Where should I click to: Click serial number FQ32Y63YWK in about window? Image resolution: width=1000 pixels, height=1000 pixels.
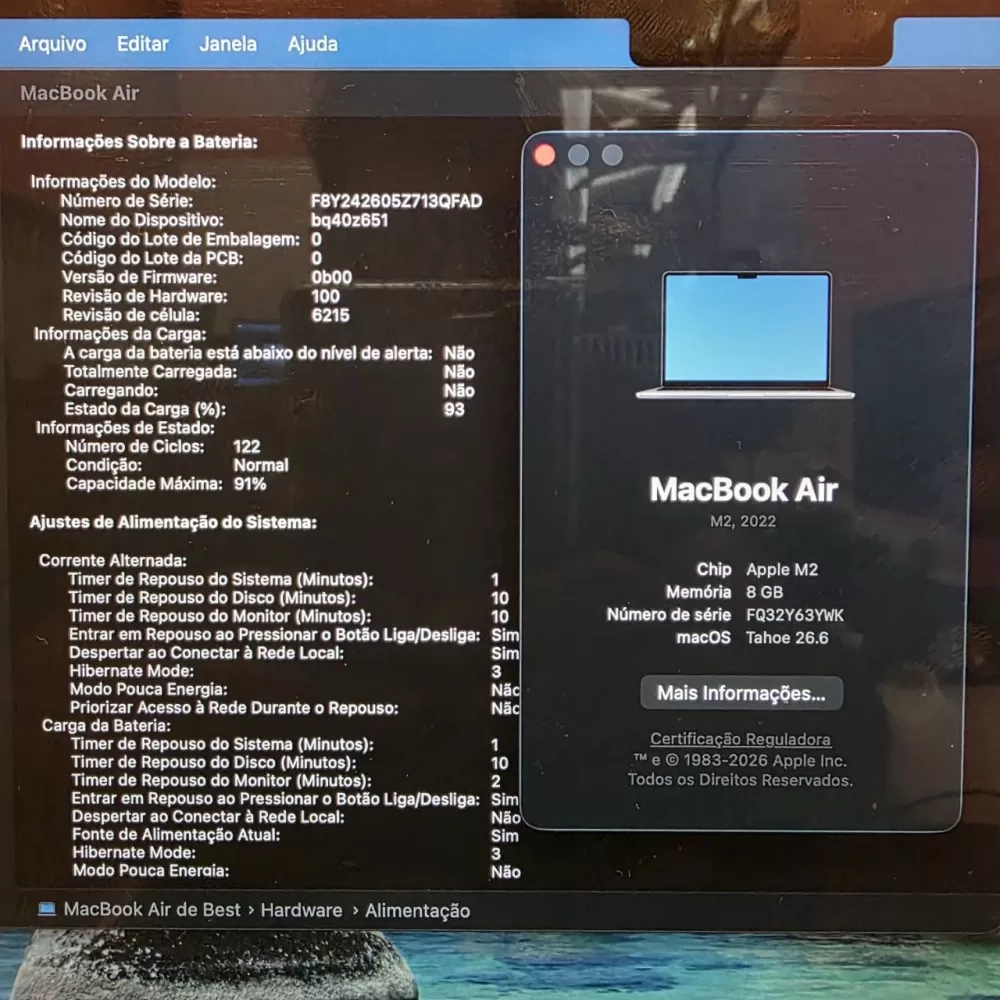(795, 615)
